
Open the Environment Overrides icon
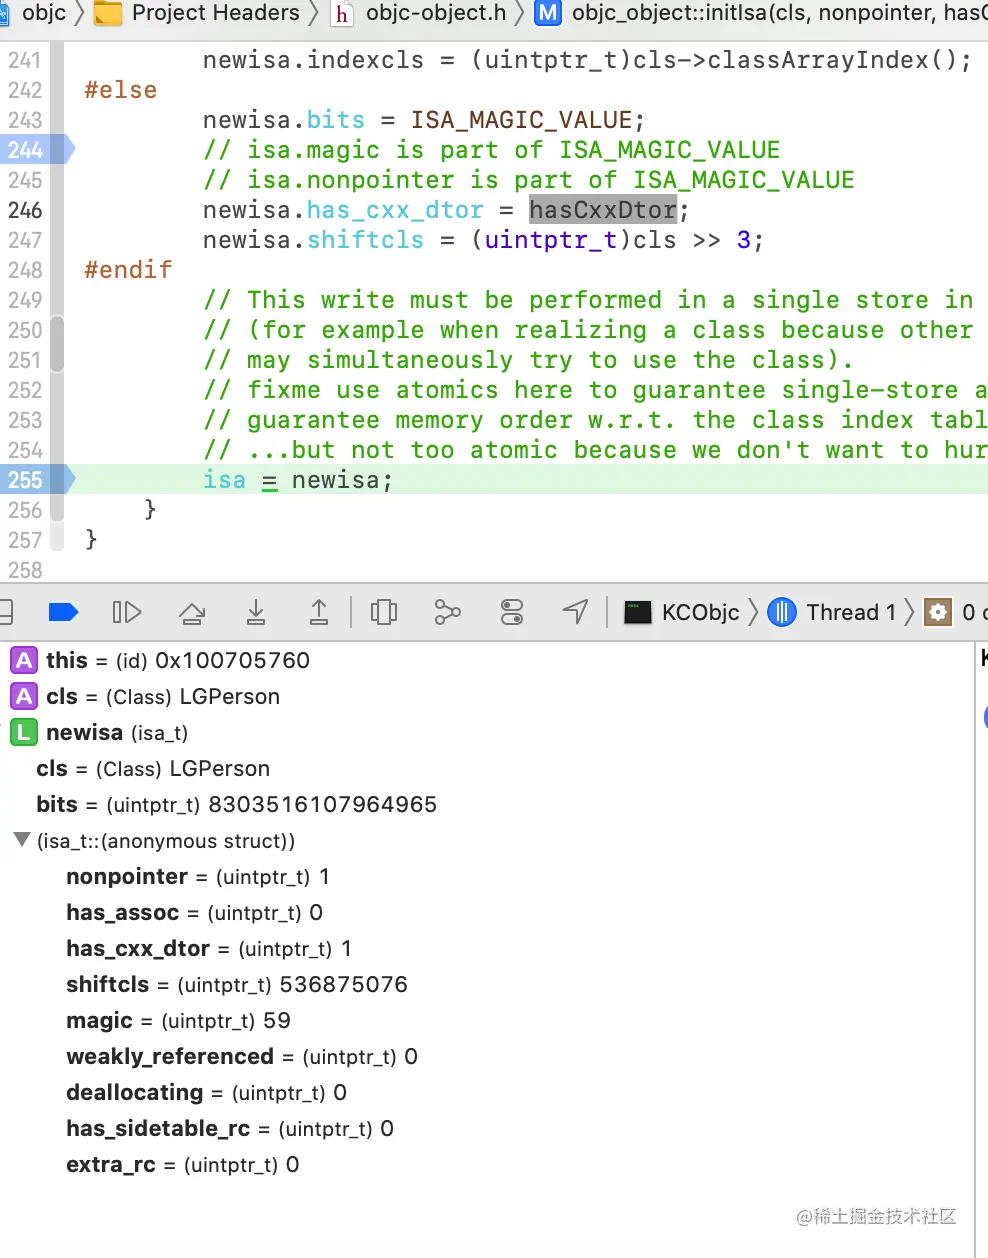coord(512,612)
